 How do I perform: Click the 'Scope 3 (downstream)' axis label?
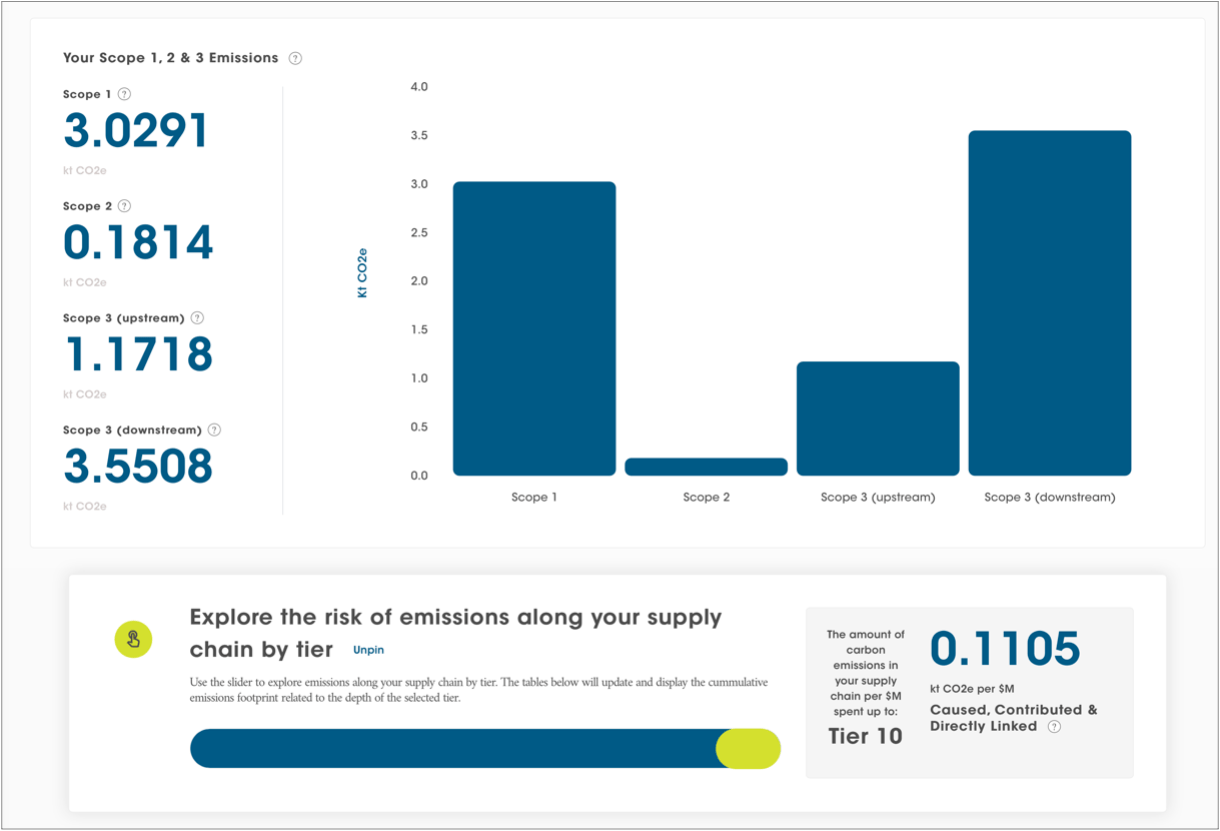point(1049,497)
